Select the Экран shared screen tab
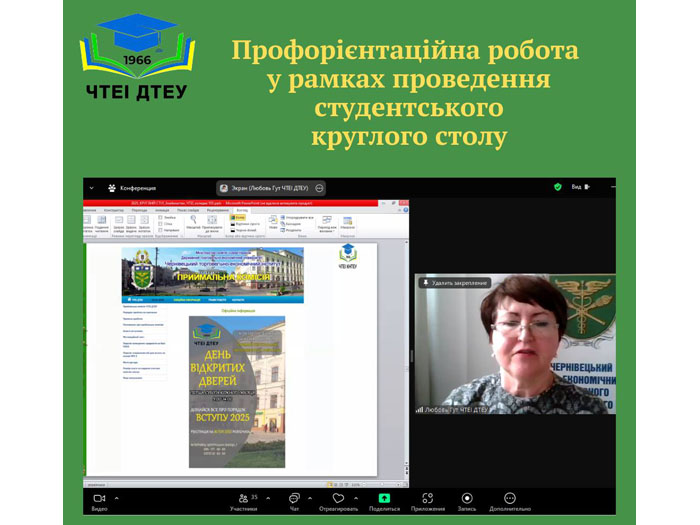700x525 pixels. pyautogui.click(x=265, y=187)
